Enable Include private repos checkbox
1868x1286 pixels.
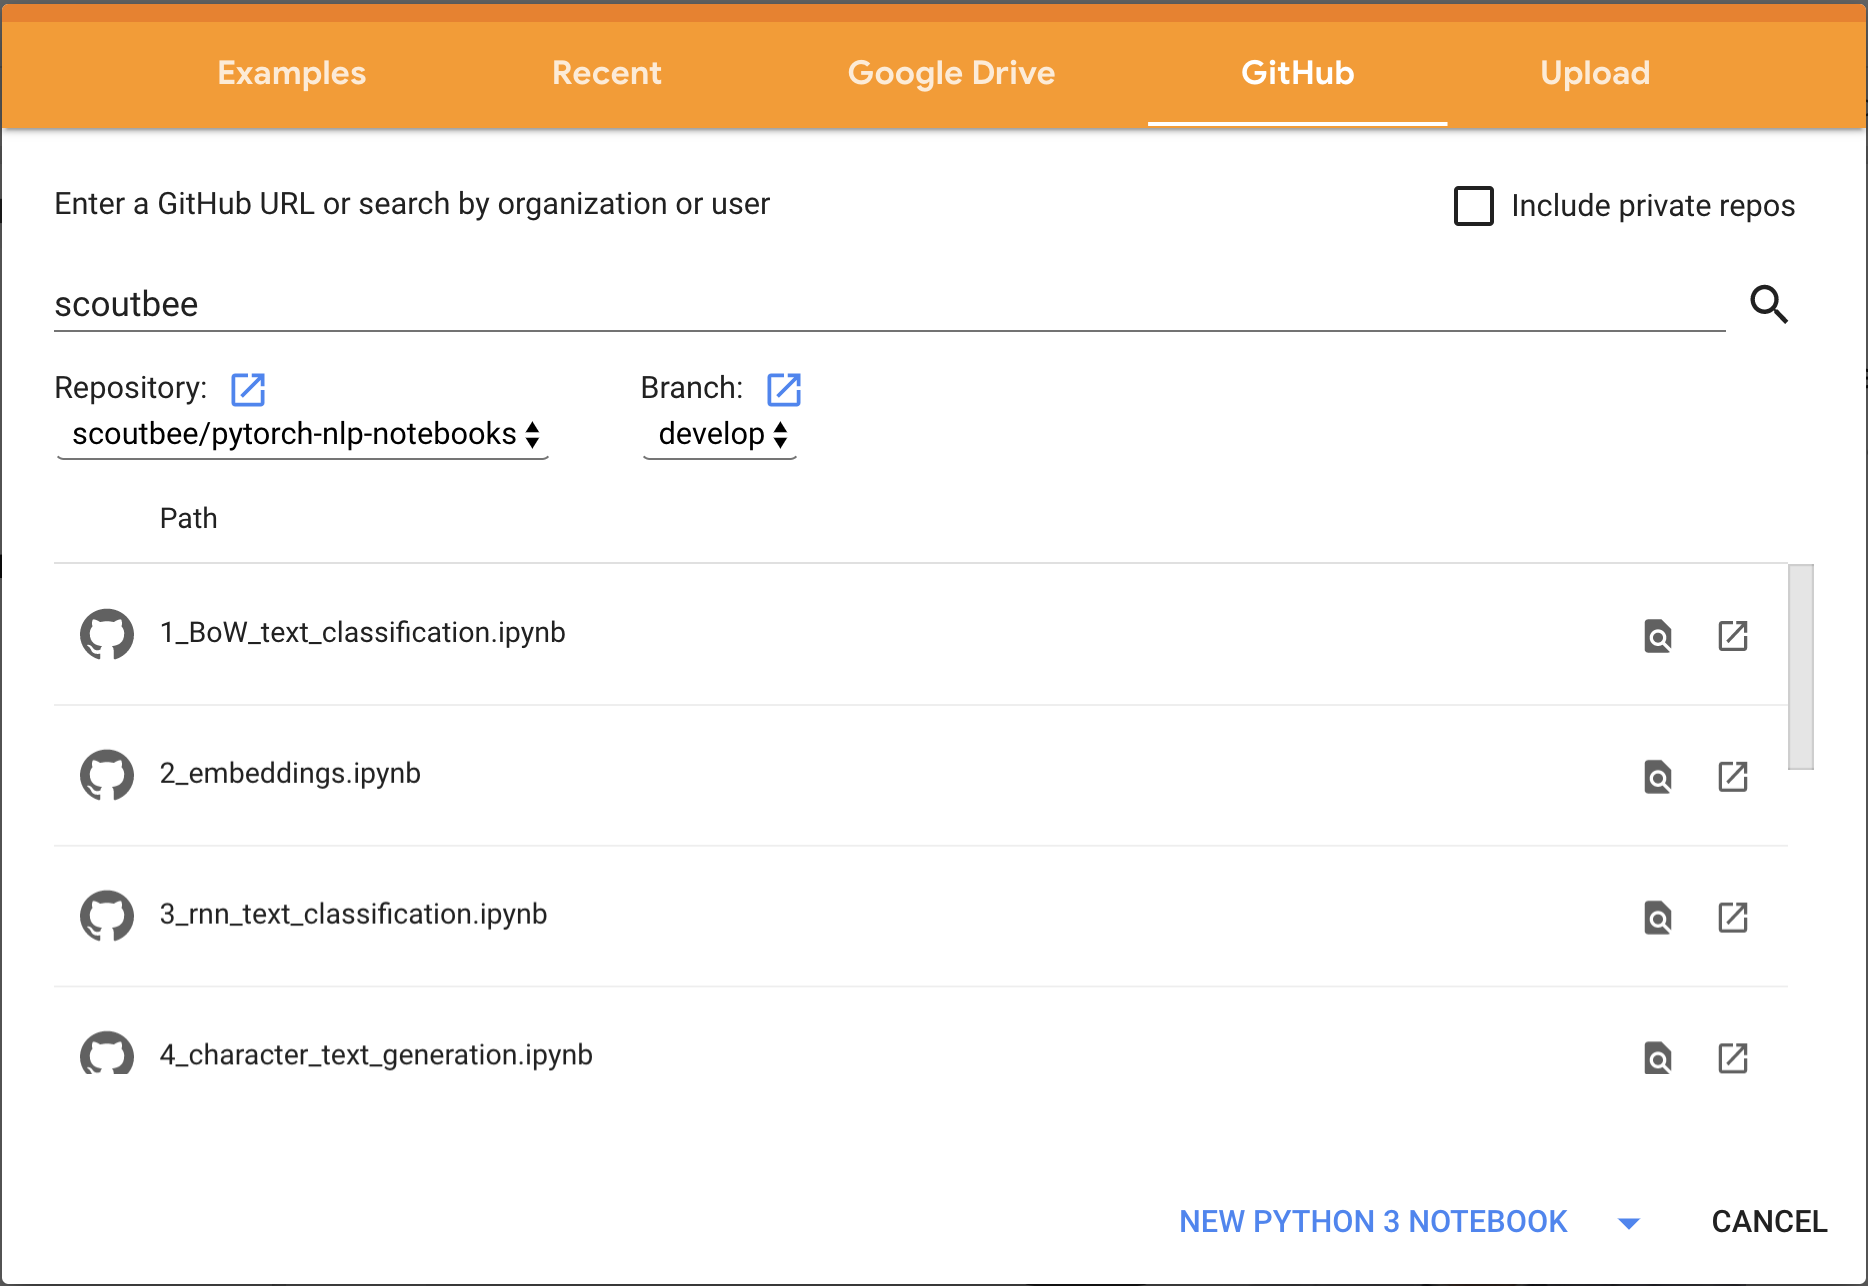click(x=1473, y=206)
